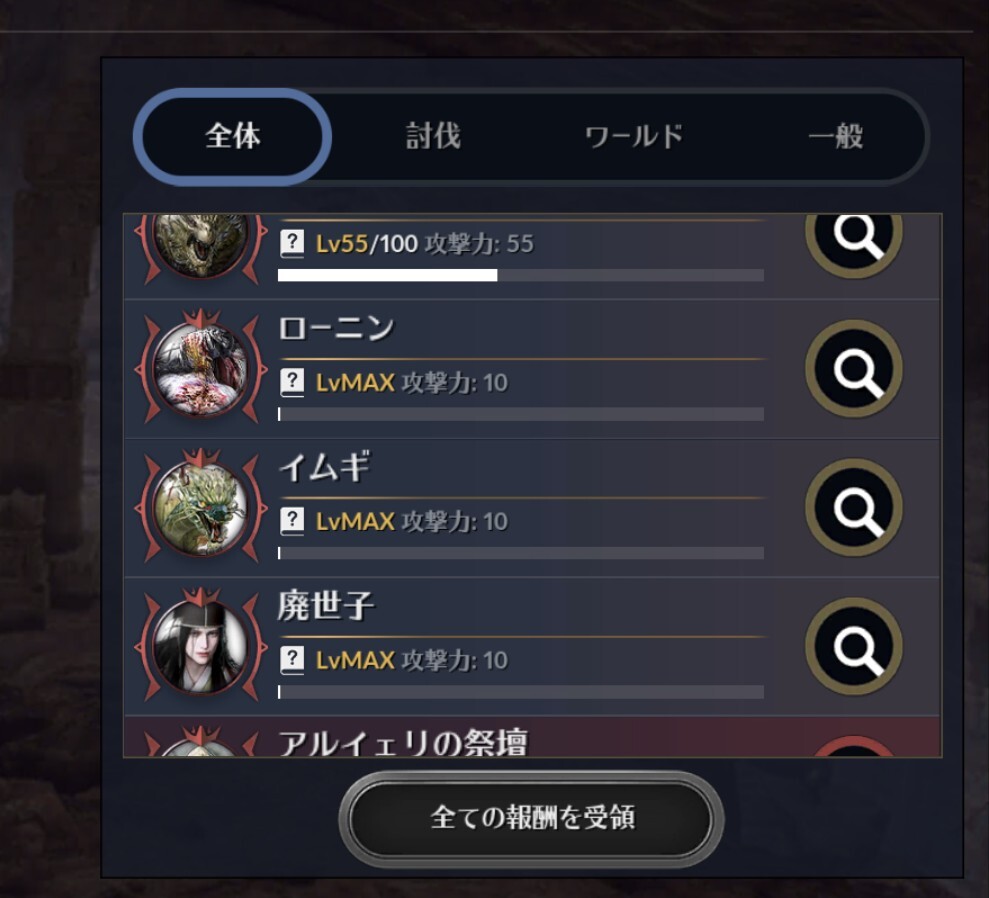The height and width of the screenshot is (898, 989).
Task: Open magnifier details for イムギ
Action: [x=853, y=508]
